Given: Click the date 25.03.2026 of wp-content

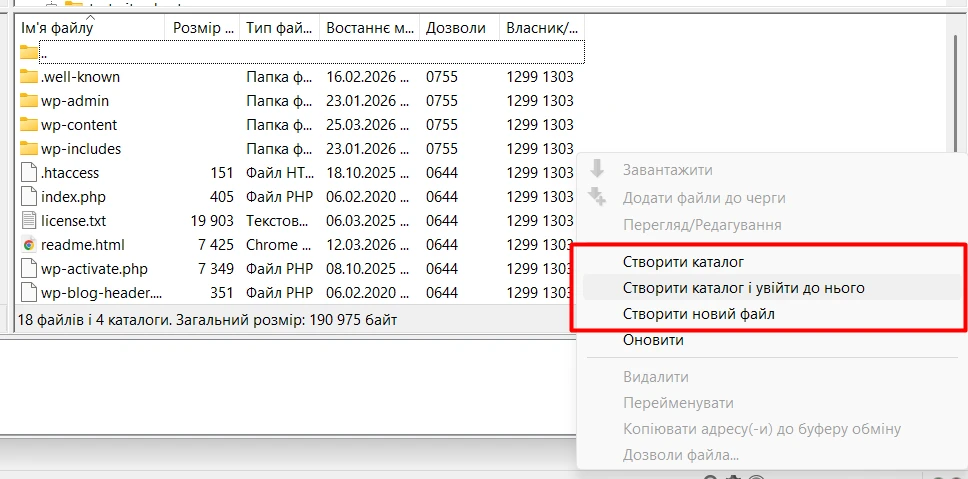Looking at the screenshot, I should [367, 125].
